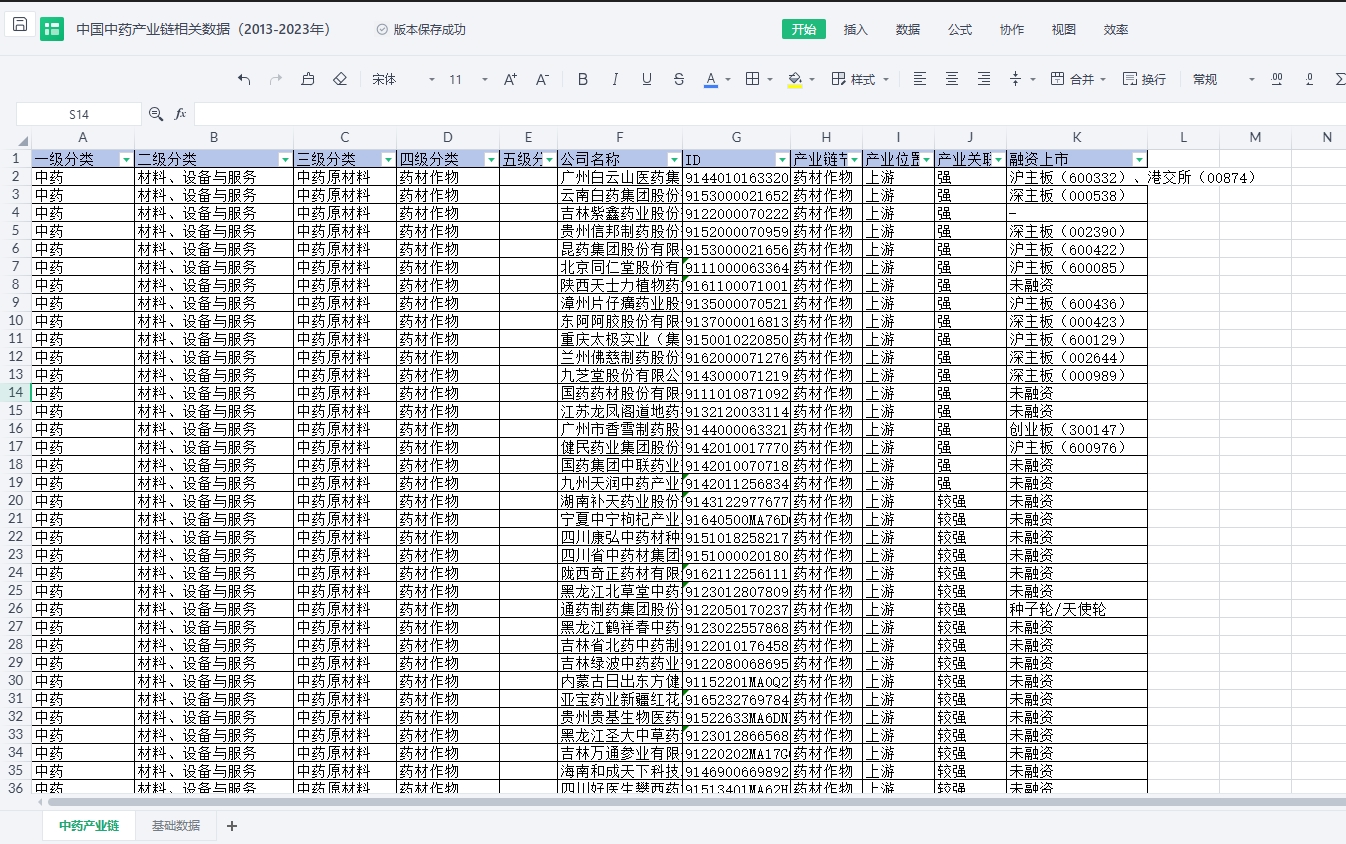Click the cell name box showing S14
1346x844 pixels.
(x=79, y=114)
